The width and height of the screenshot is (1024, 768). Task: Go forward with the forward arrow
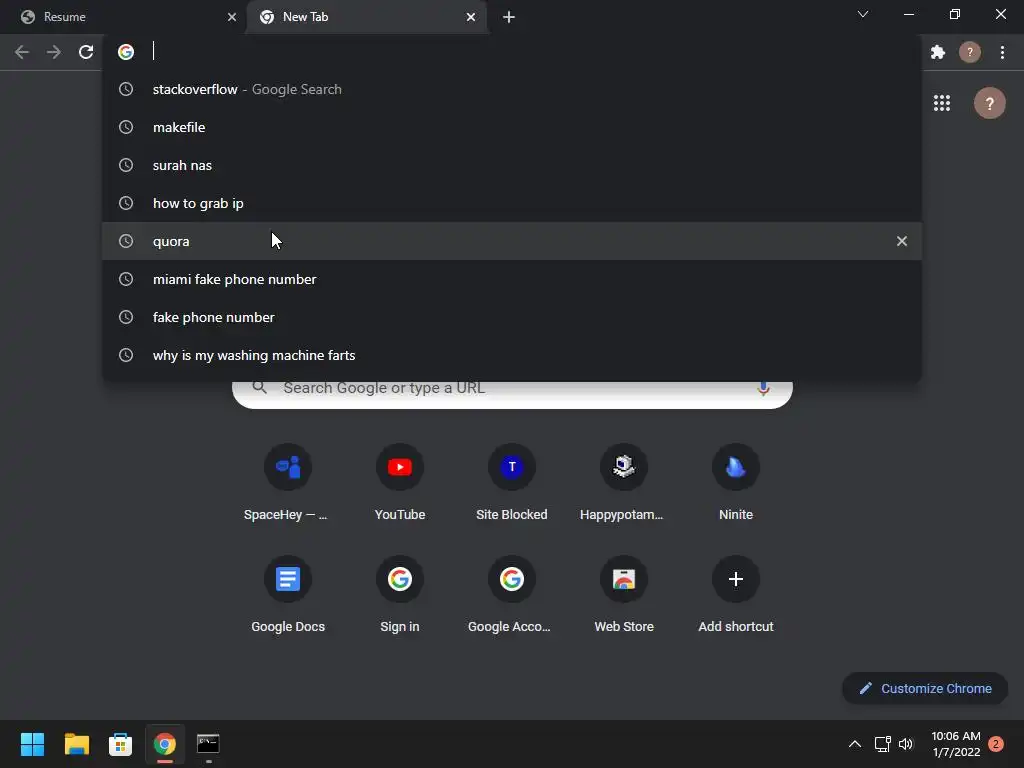(54, 52)
